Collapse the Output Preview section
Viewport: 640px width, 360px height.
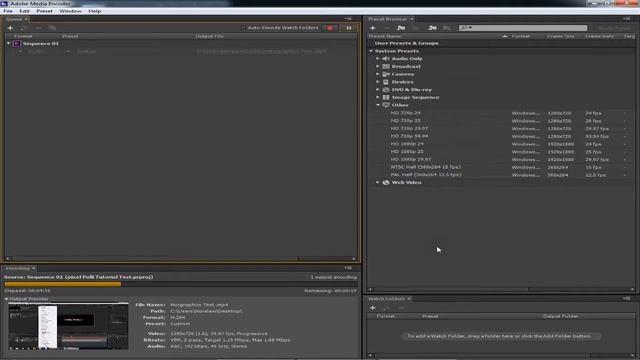pos(7,299)
